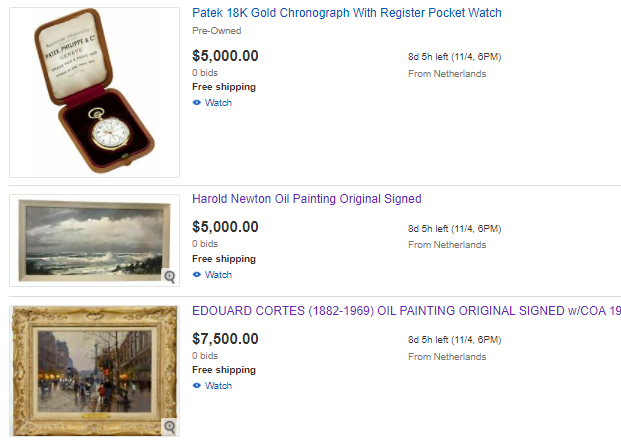This screenshot has height=445, width=621.
Task: Watch the Edouard Cortes painting listing
Action: pos(218,386)
